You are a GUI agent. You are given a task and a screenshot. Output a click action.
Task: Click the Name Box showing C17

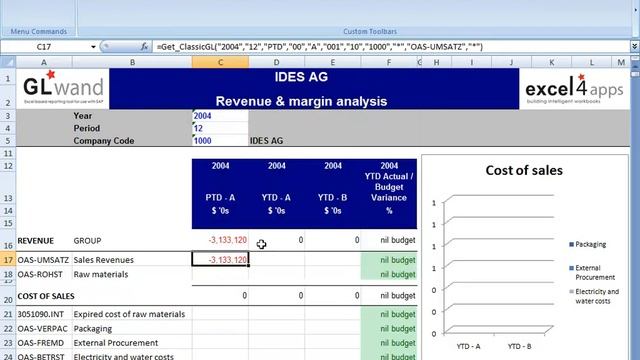[44, 47]
